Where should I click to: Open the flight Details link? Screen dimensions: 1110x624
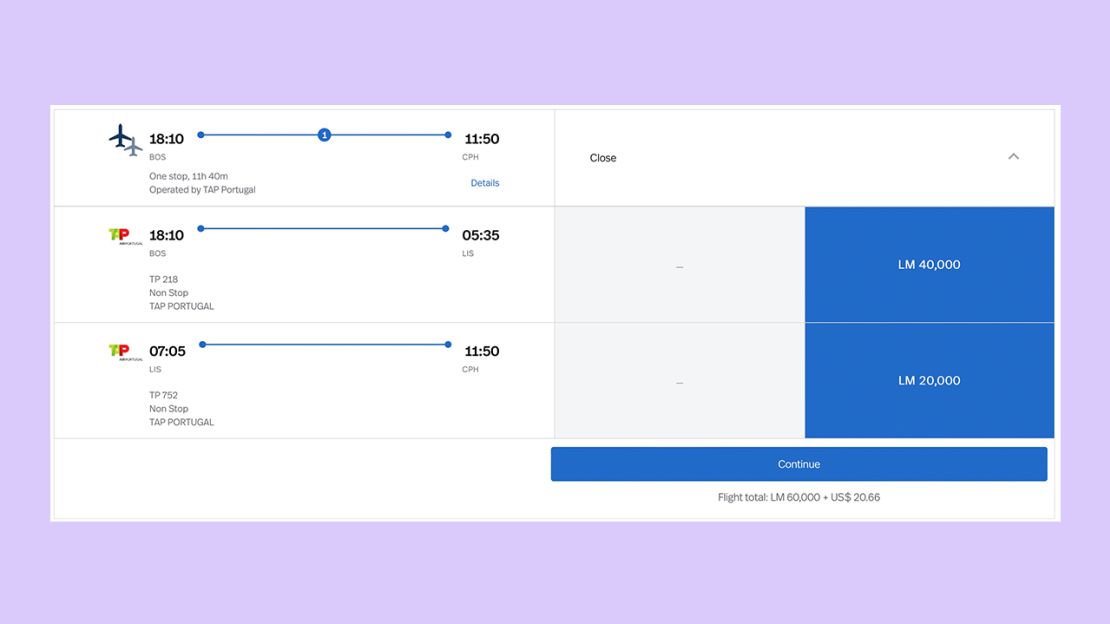pos(485,183)
